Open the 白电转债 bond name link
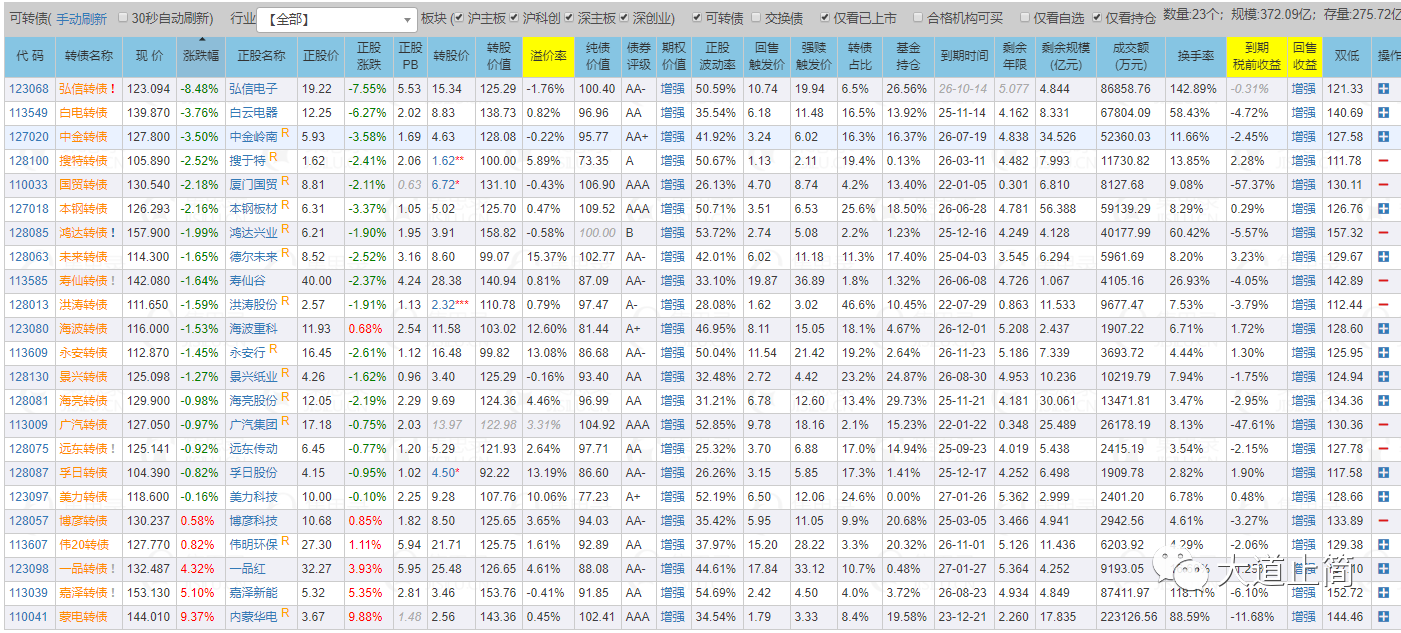 (x=83, y=113)
